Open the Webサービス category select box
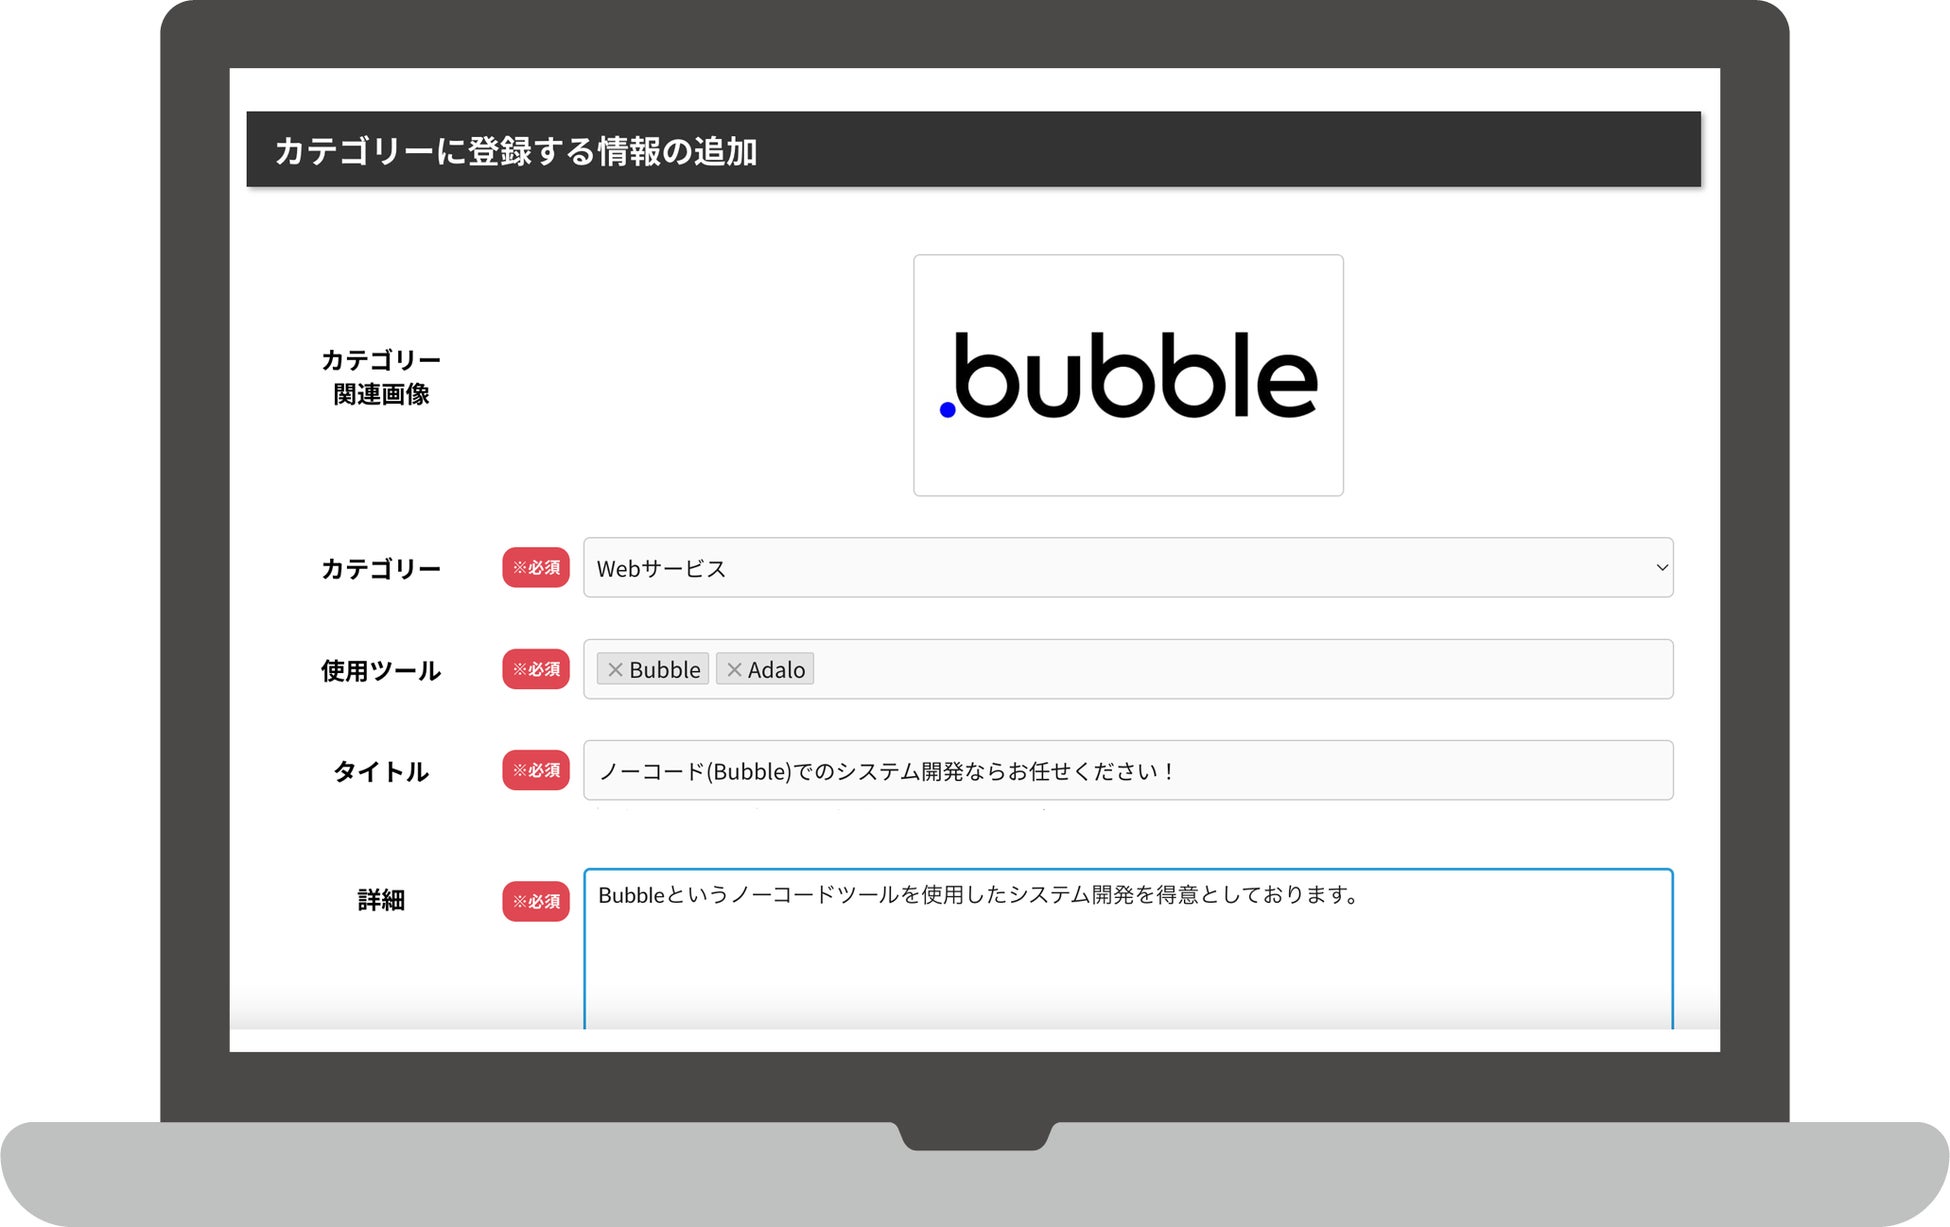The width and height of the screenshot is (1950, 1227). click(1100, 568)
